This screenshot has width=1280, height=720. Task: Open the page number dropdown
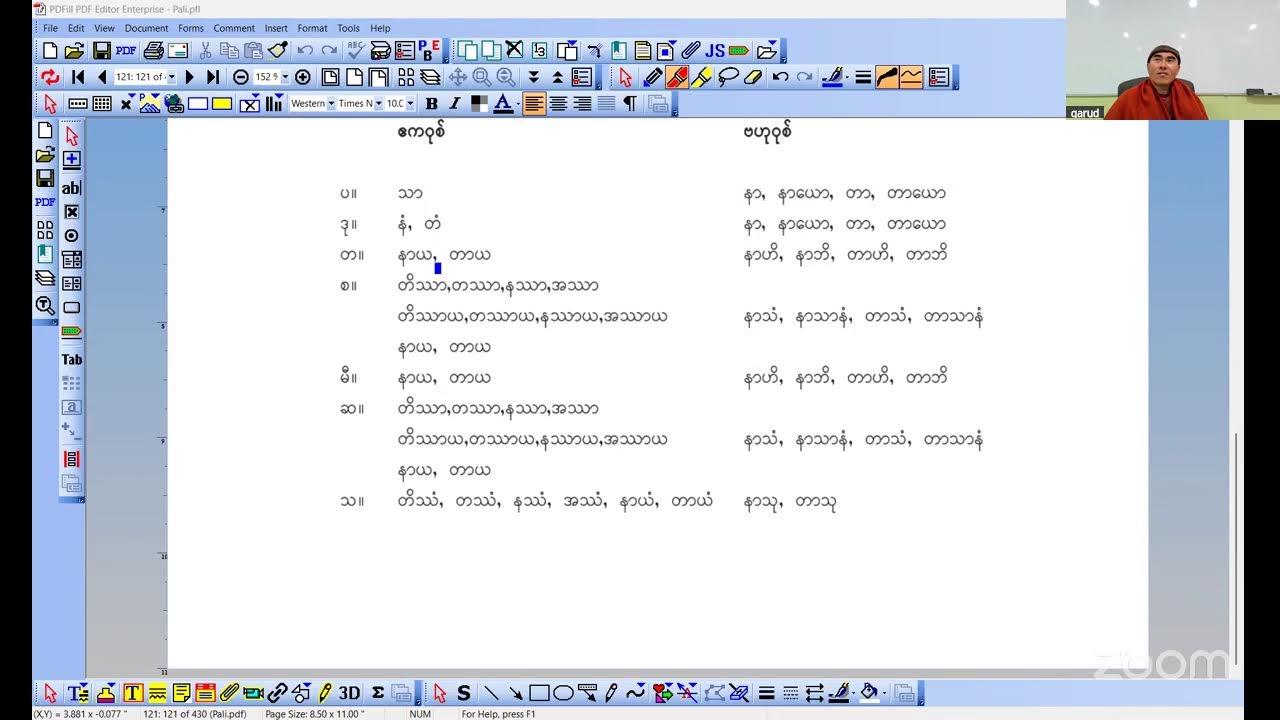(x=171, y=77)
